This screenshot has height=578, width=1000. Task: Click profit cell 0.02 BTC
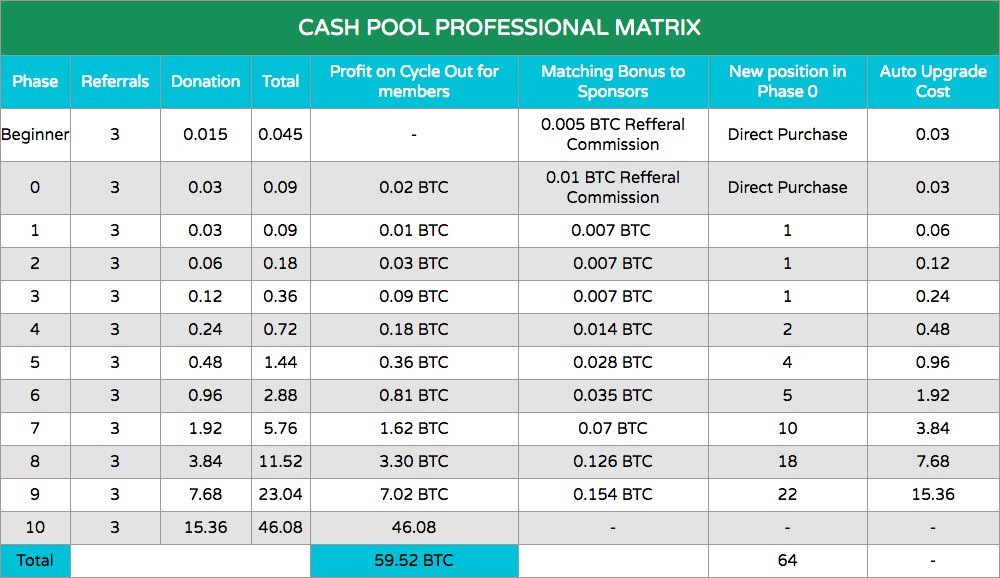tap(414, 188)
